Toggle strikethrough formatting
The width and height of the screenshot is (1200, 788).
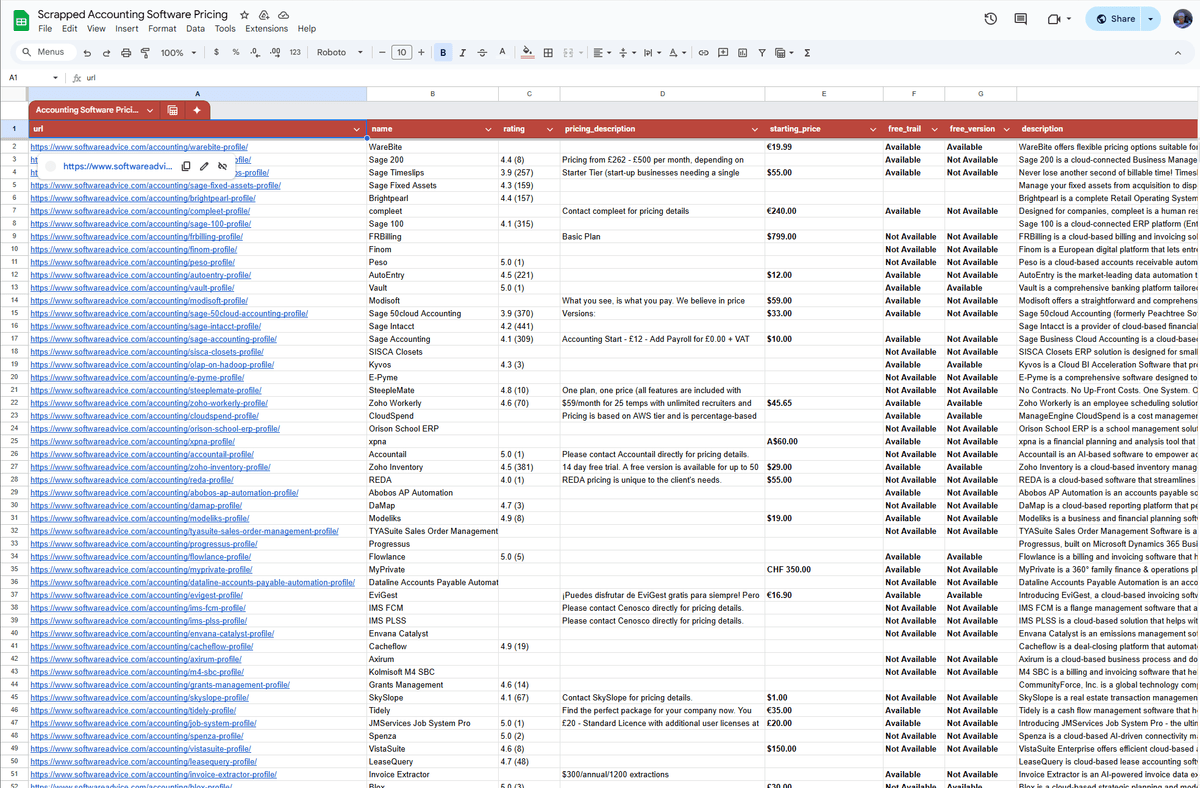(482, 52)
